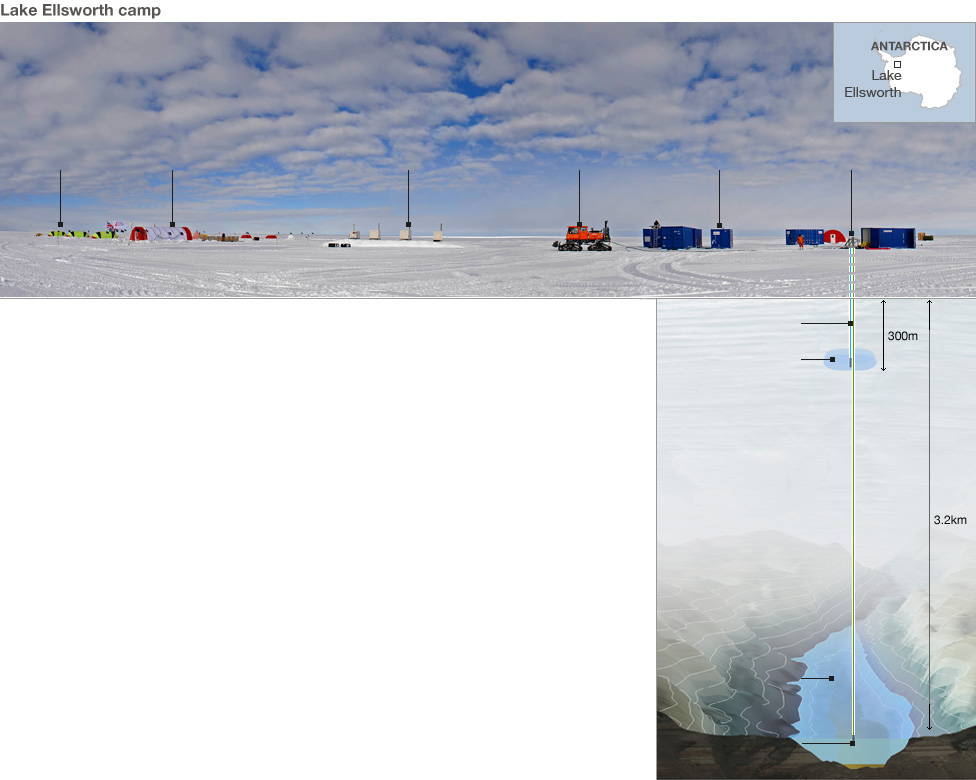Click the ANTARCTICA label on the inset map
The image size is (976, 780).
(x=908, y=46)
